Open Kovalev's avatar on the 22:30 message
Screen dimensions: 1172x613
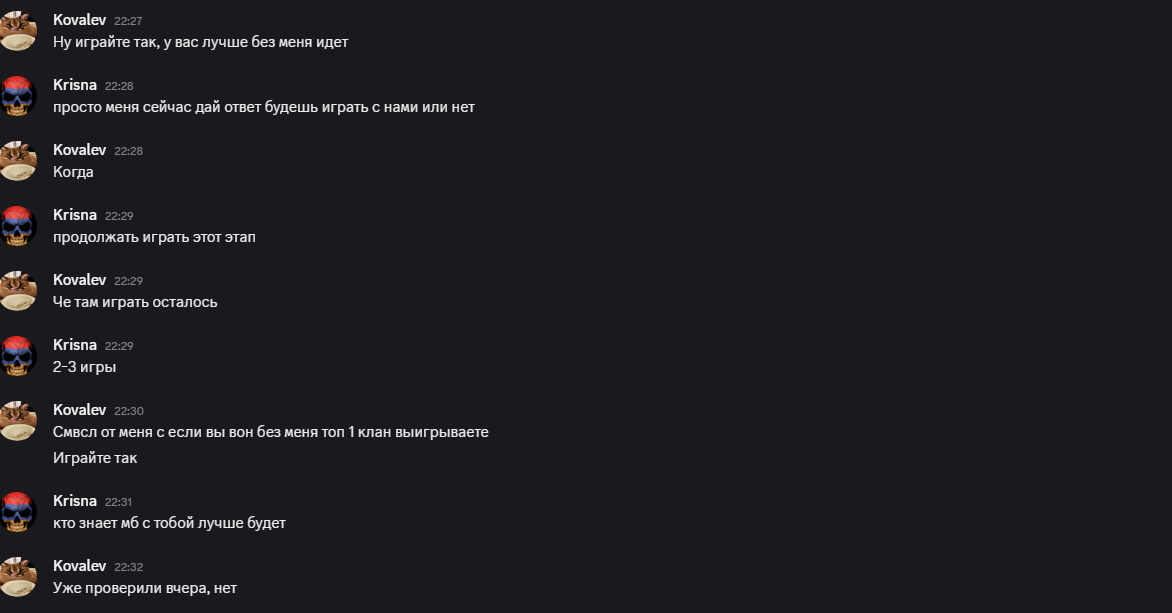17,422
